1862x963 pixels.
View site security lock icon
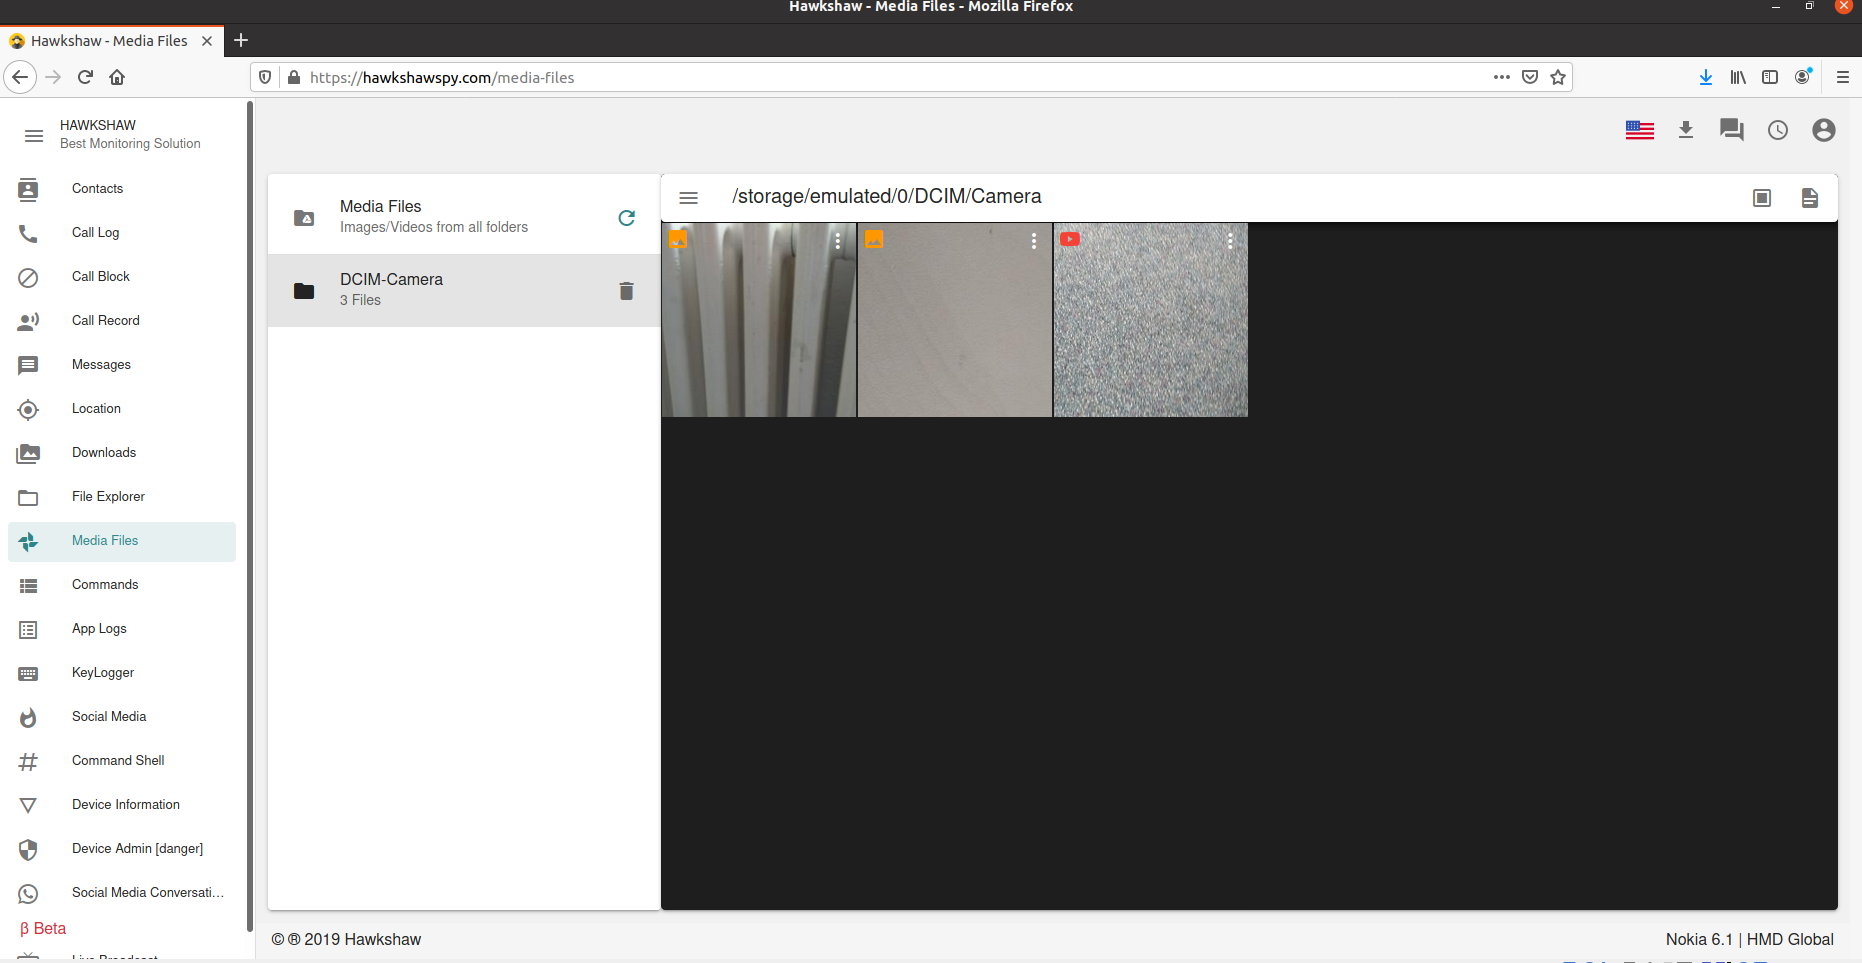(294, 77)
